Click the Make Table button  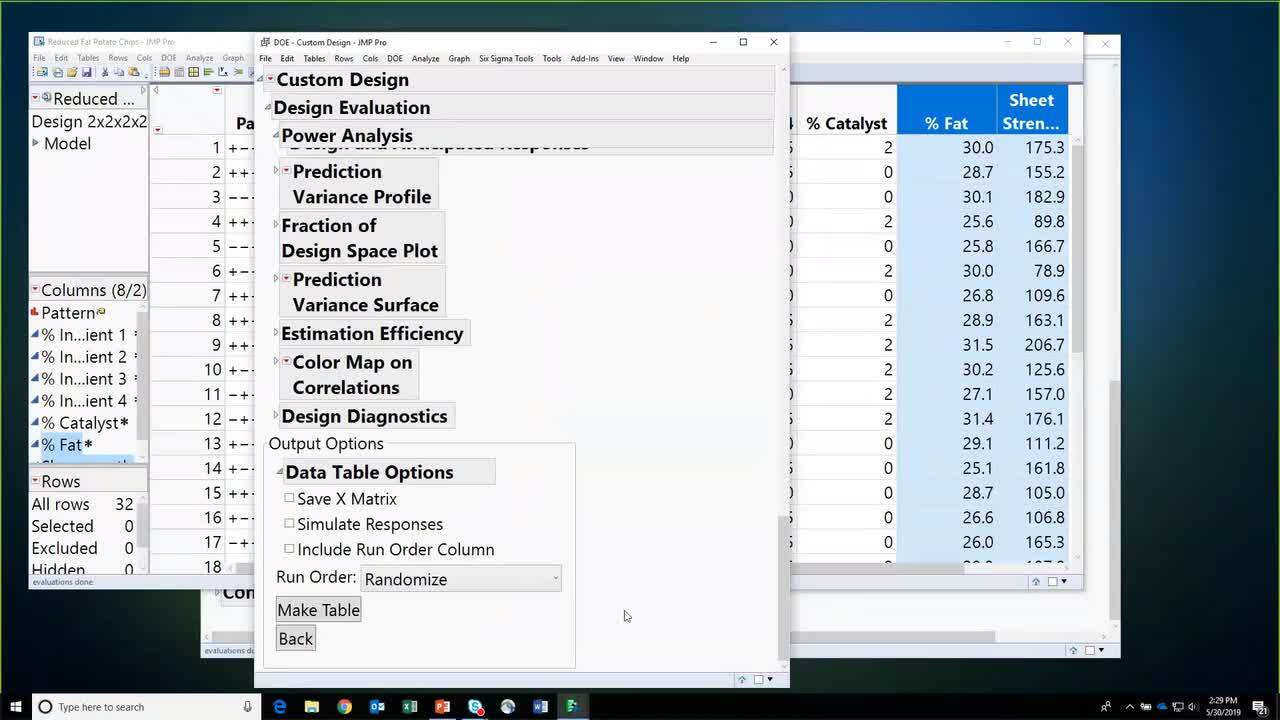pos(318,610)
